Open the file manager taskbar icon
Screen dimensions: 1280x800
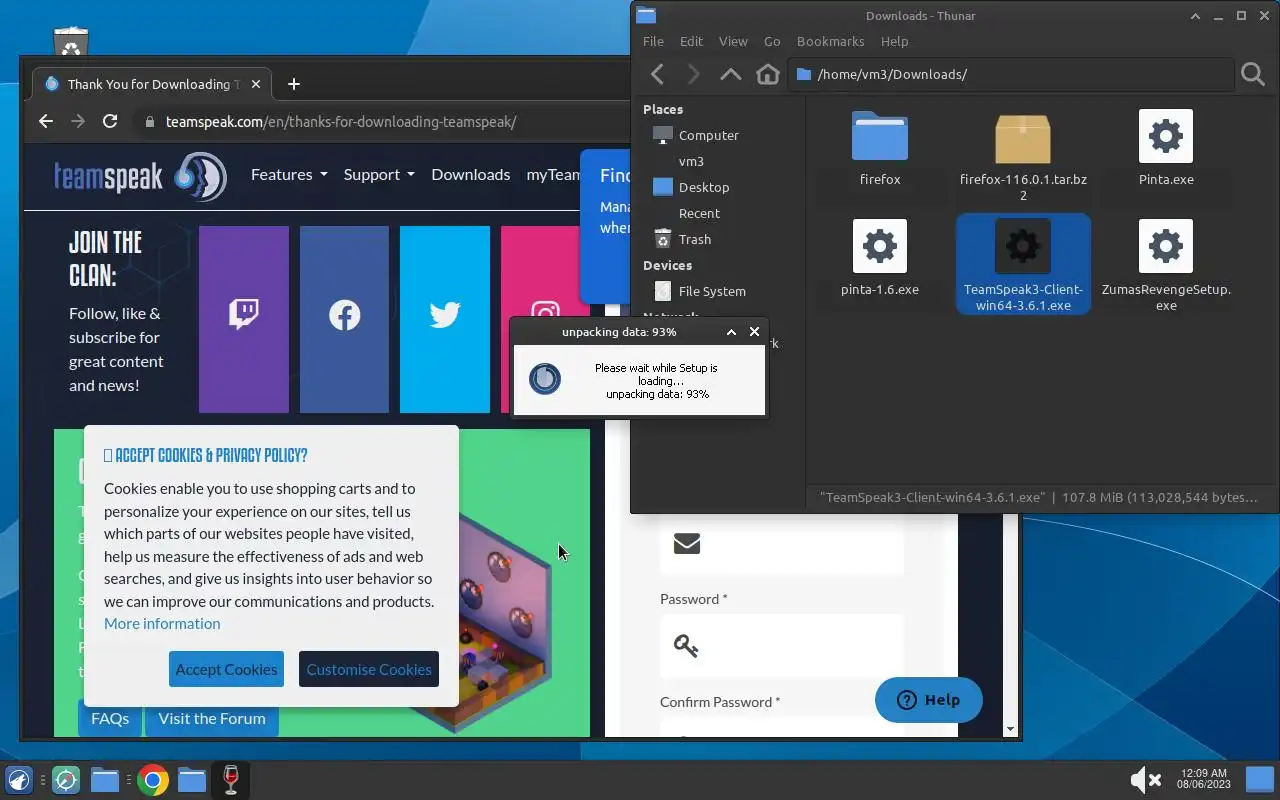[x=105, y=780]
